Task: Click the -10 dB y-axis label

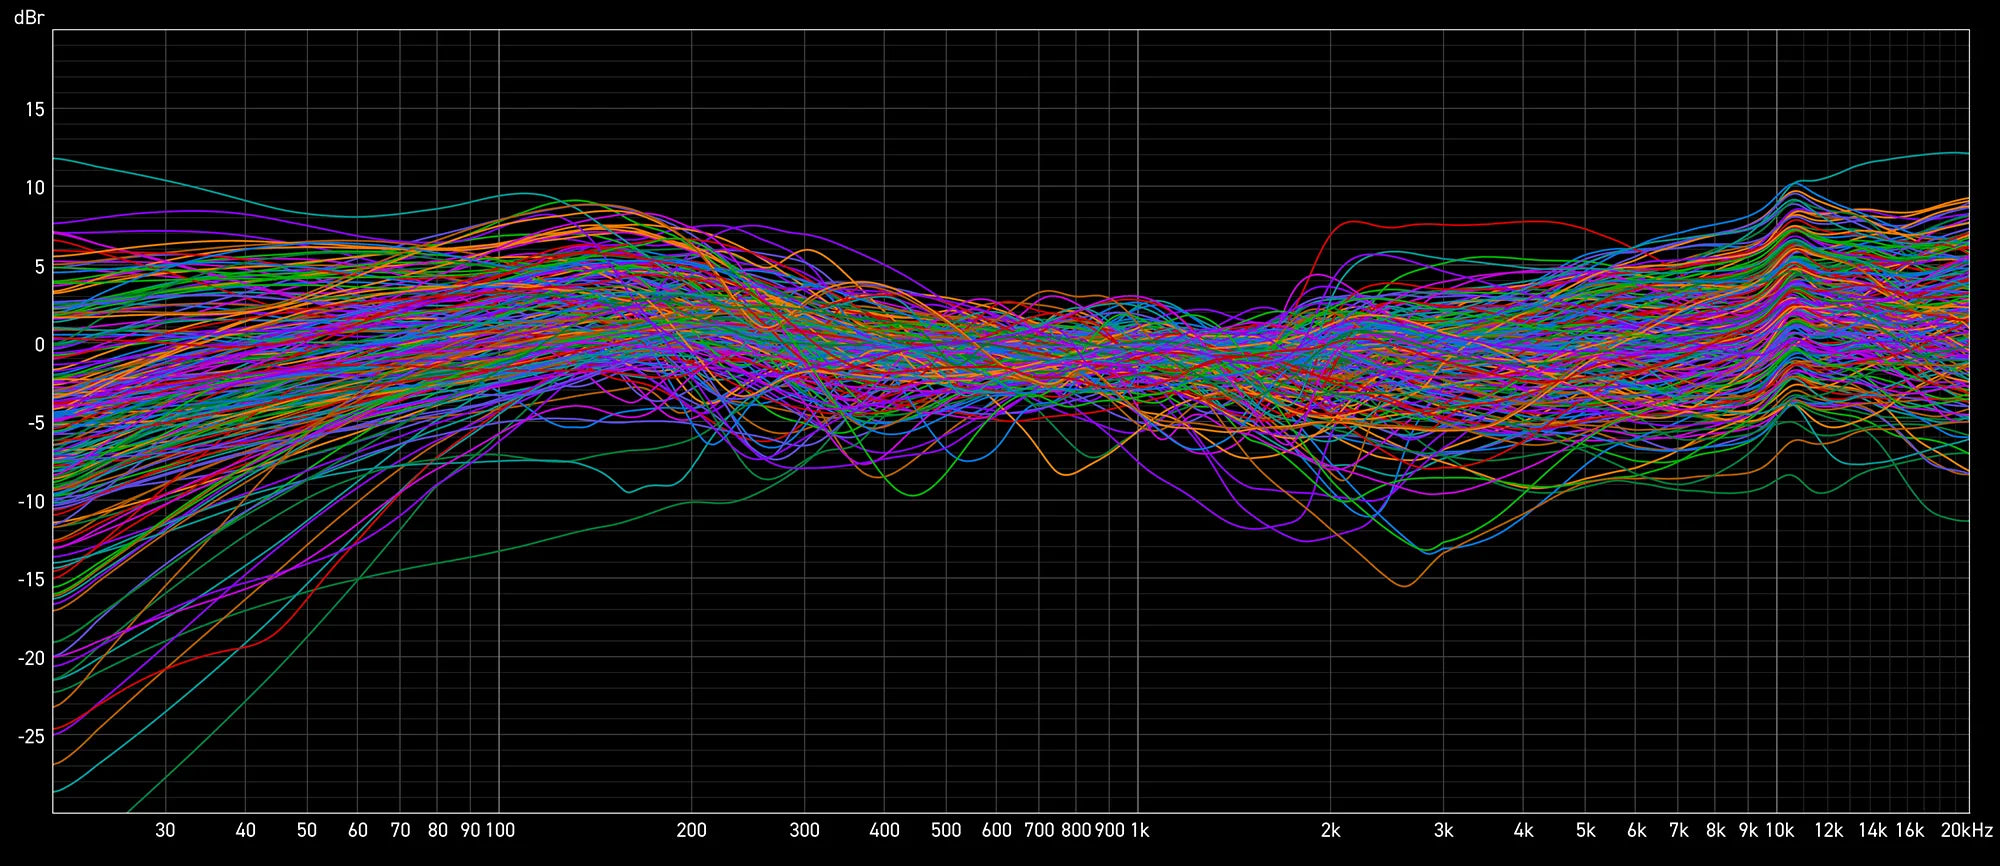Action: coord(31,502)
